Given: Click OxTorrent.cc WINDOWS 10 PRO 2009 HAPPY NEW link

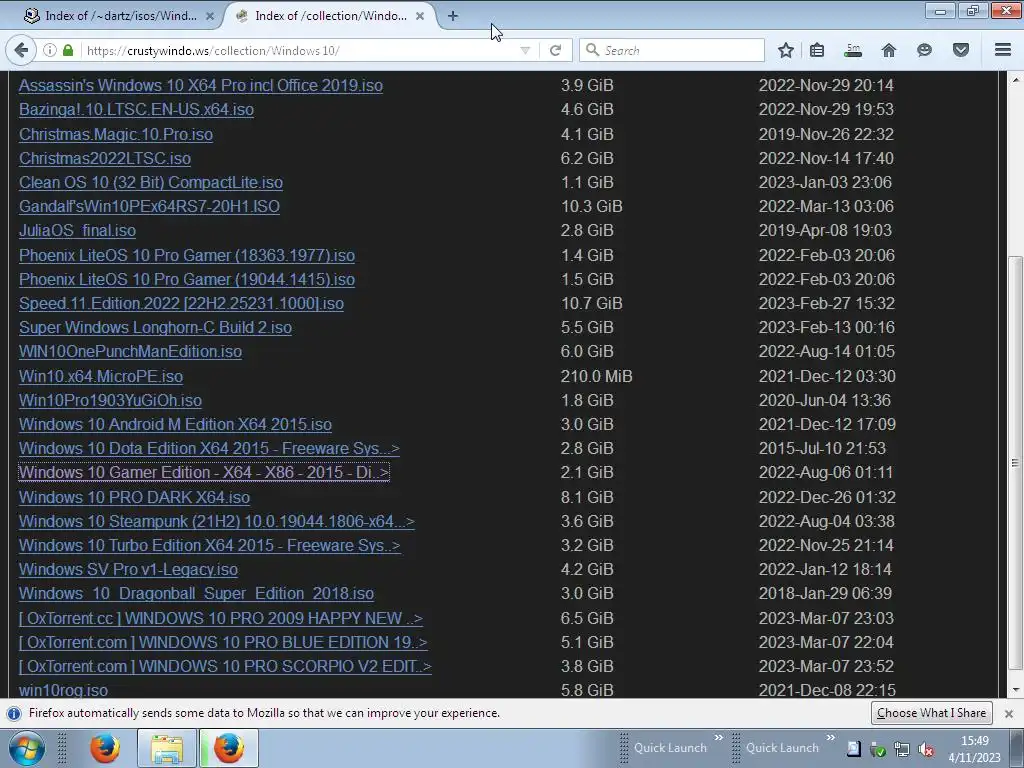Looking at the screenshot, I should click(221, 619).
